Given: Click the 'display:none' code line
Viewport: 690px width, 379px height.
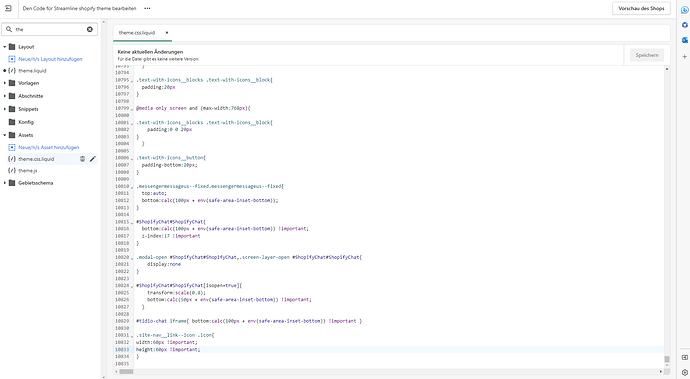Looking at the screenshot, I should coord(164,265).
